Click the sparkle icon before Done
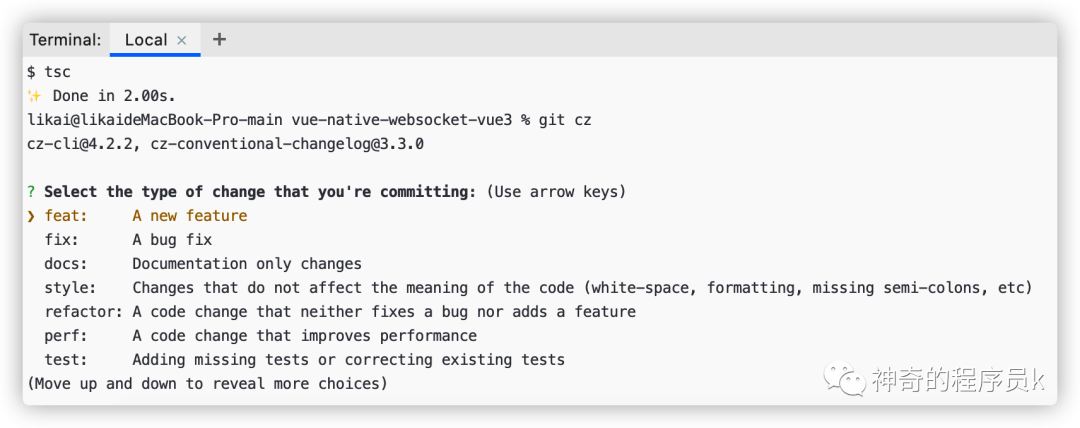Viewport: 1080px width, 428px height. (34, 96)
